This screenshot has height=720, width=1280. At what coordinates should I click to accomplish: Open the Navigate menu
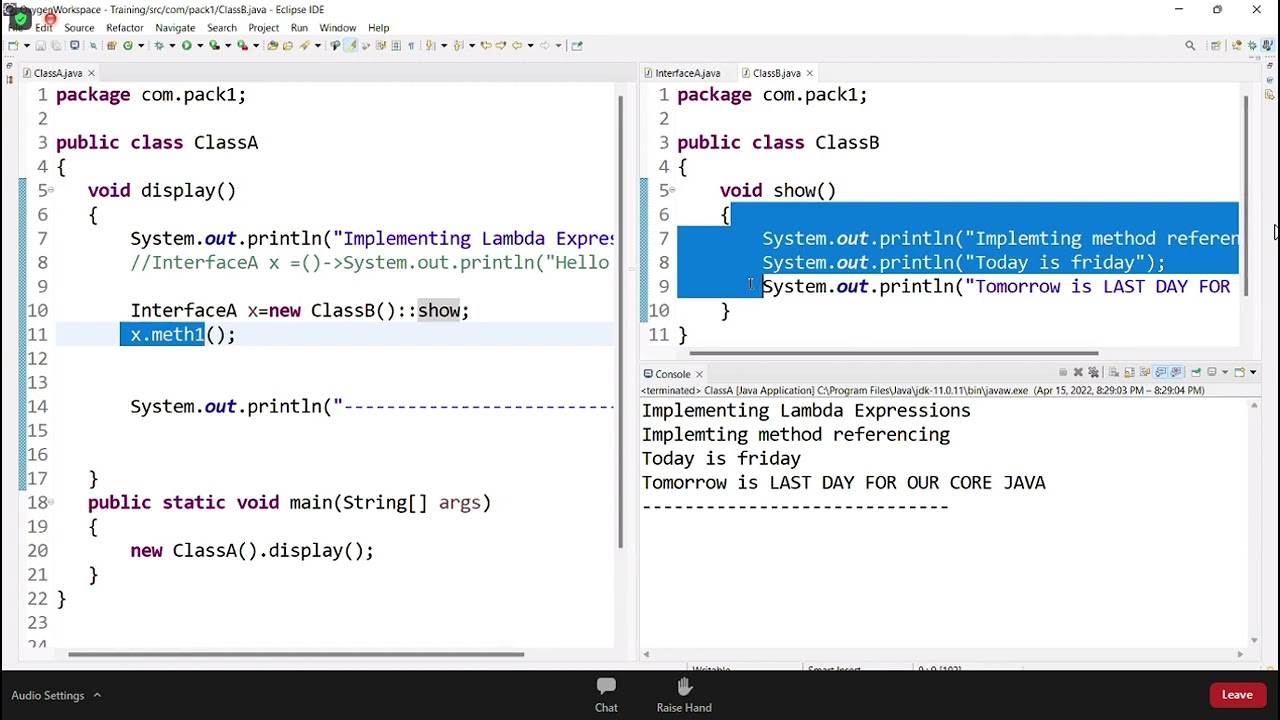point(175,27)
